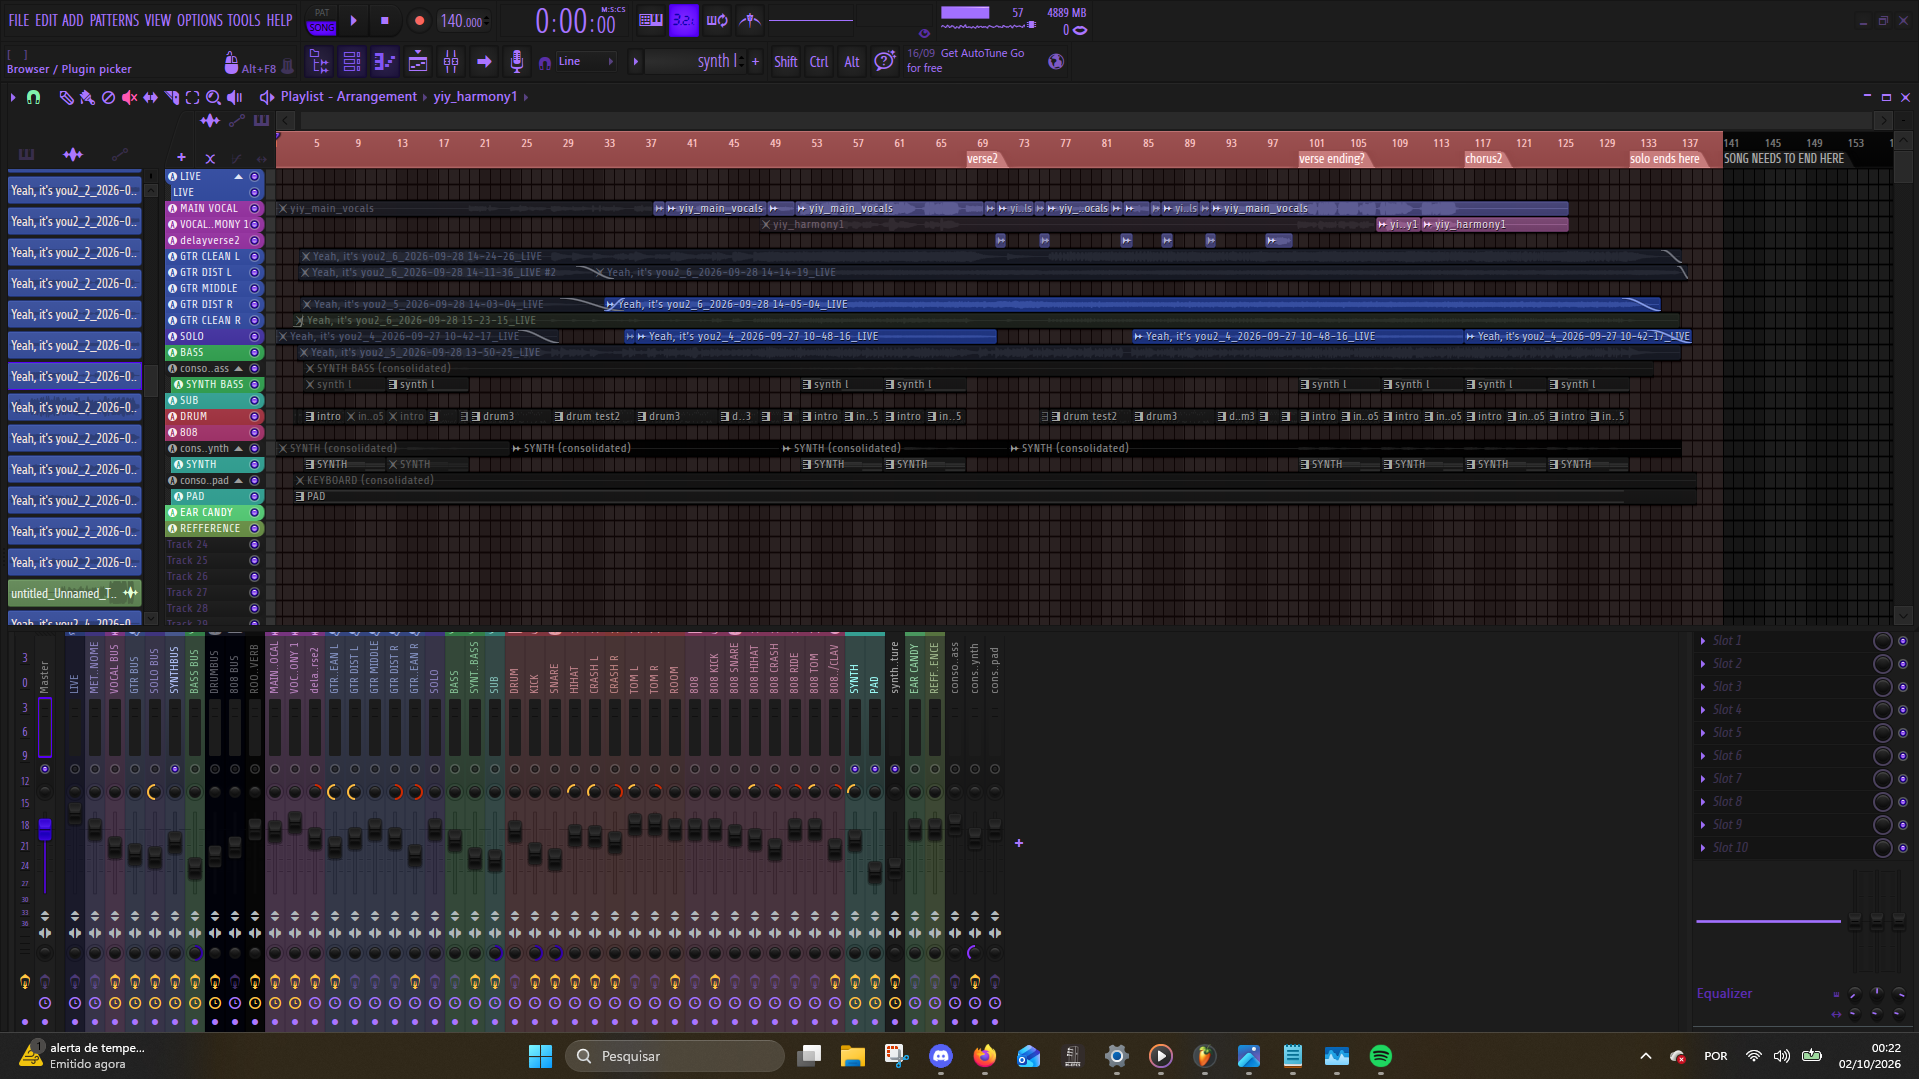Screen dimensions: 1919x1079
Task: Open the PATTERNS menu
Action: (x=114, y=20)
